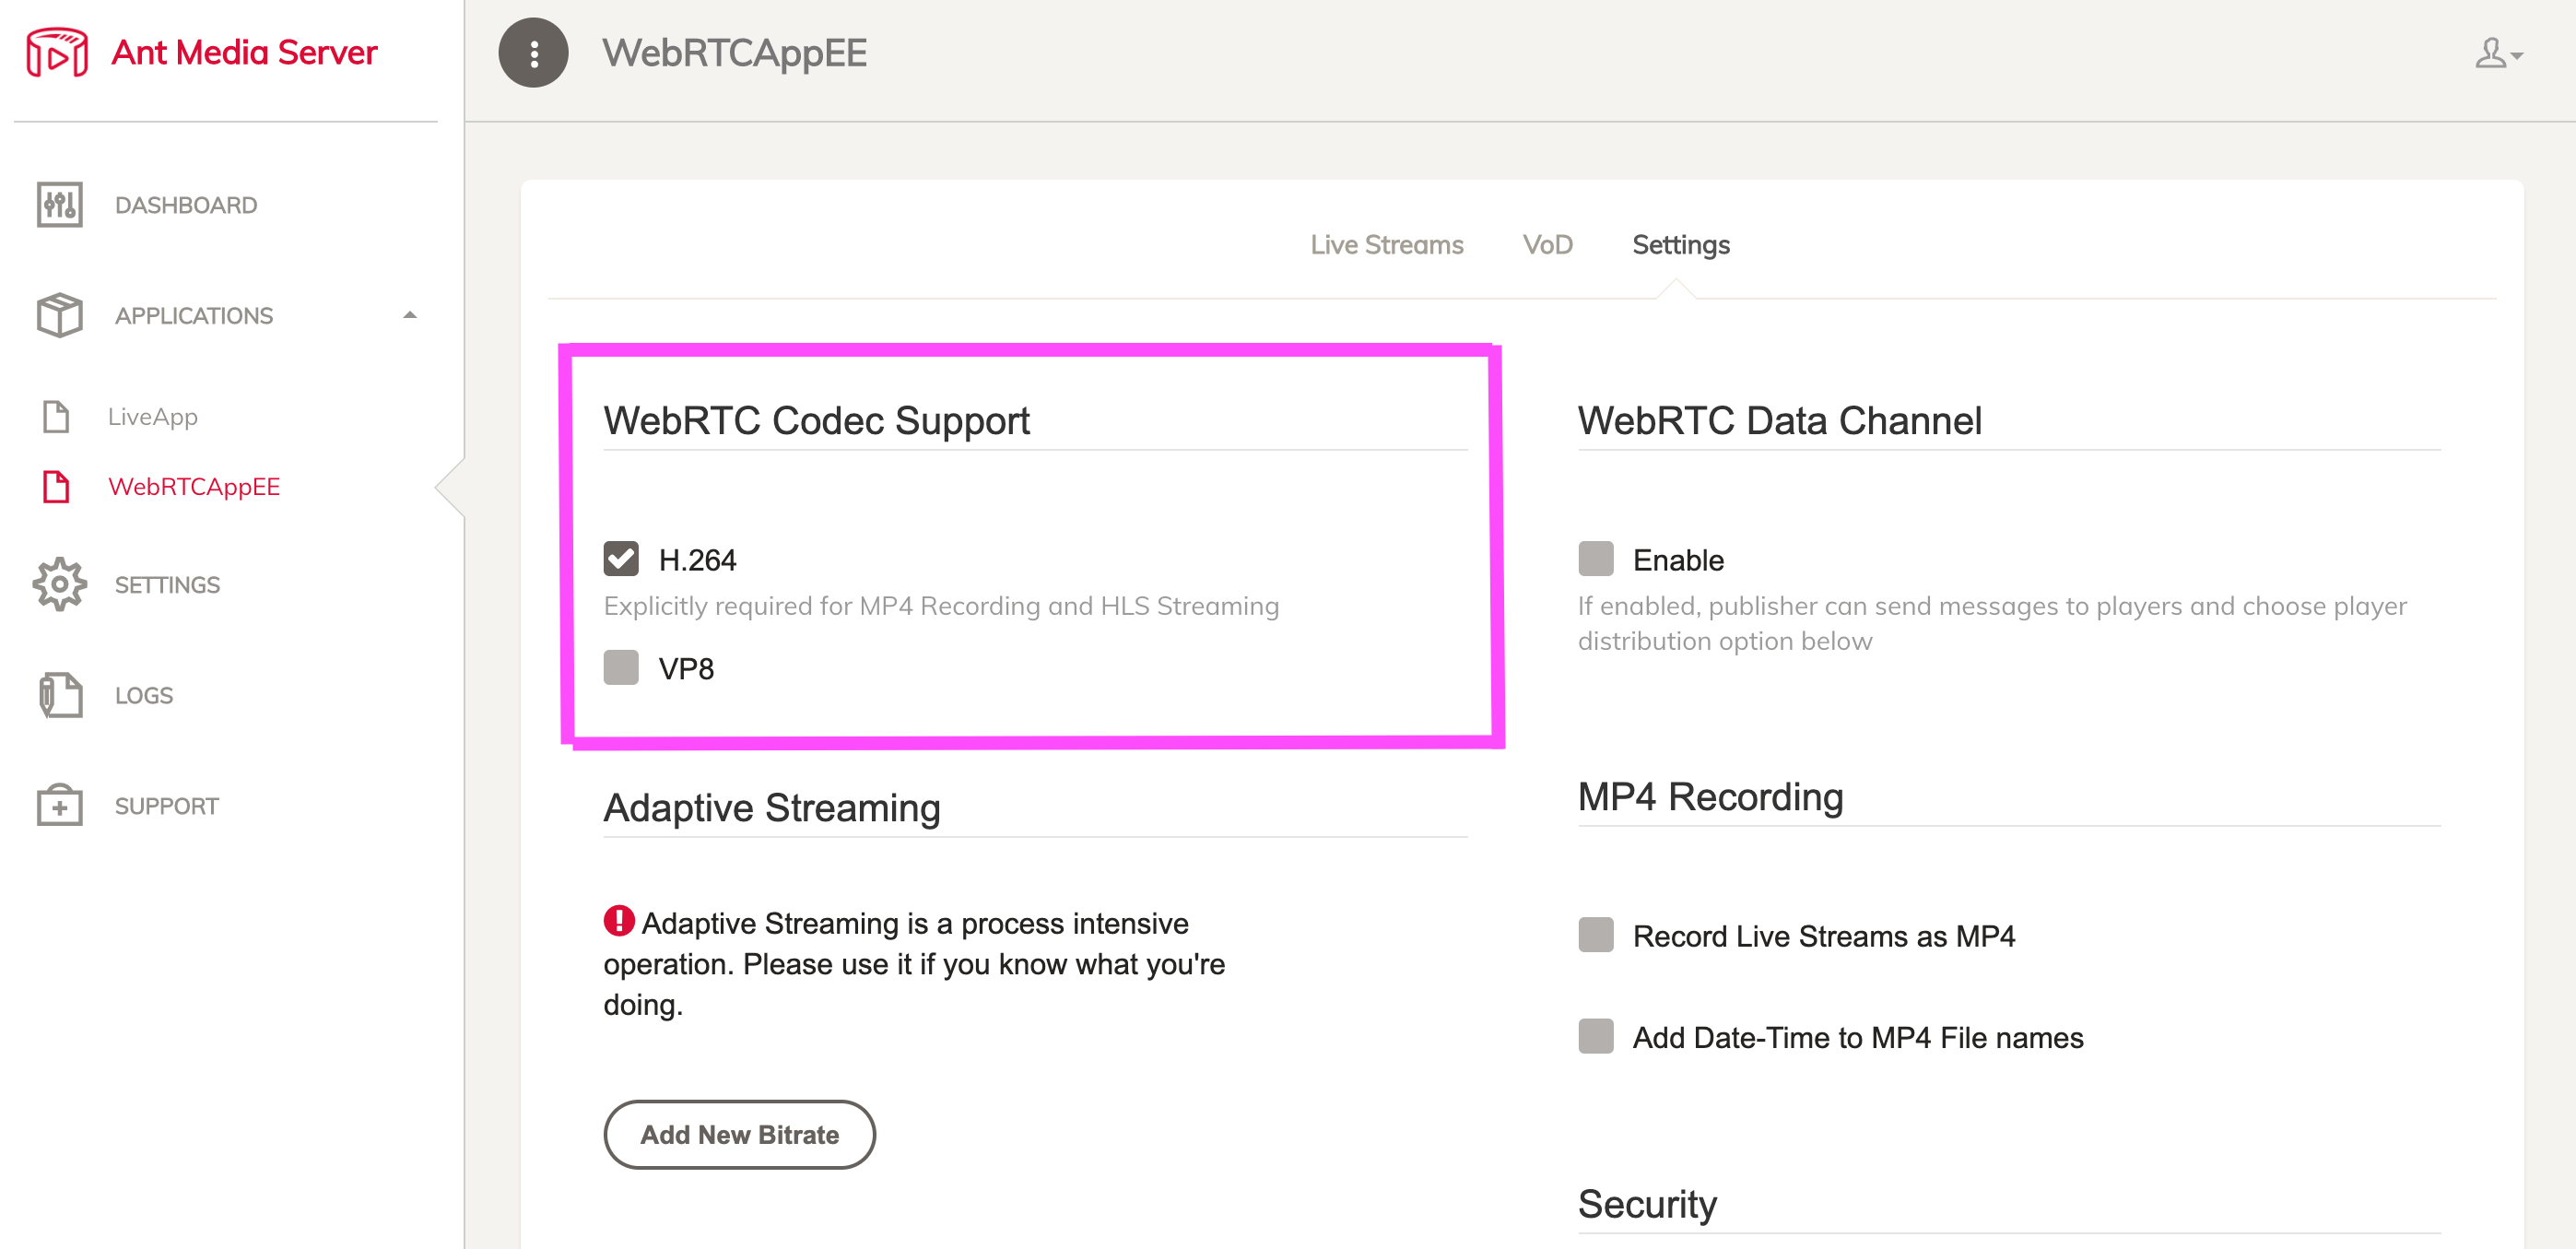Open the three-dot menu beside WebRTCAppEE

[x=533, y=53]
